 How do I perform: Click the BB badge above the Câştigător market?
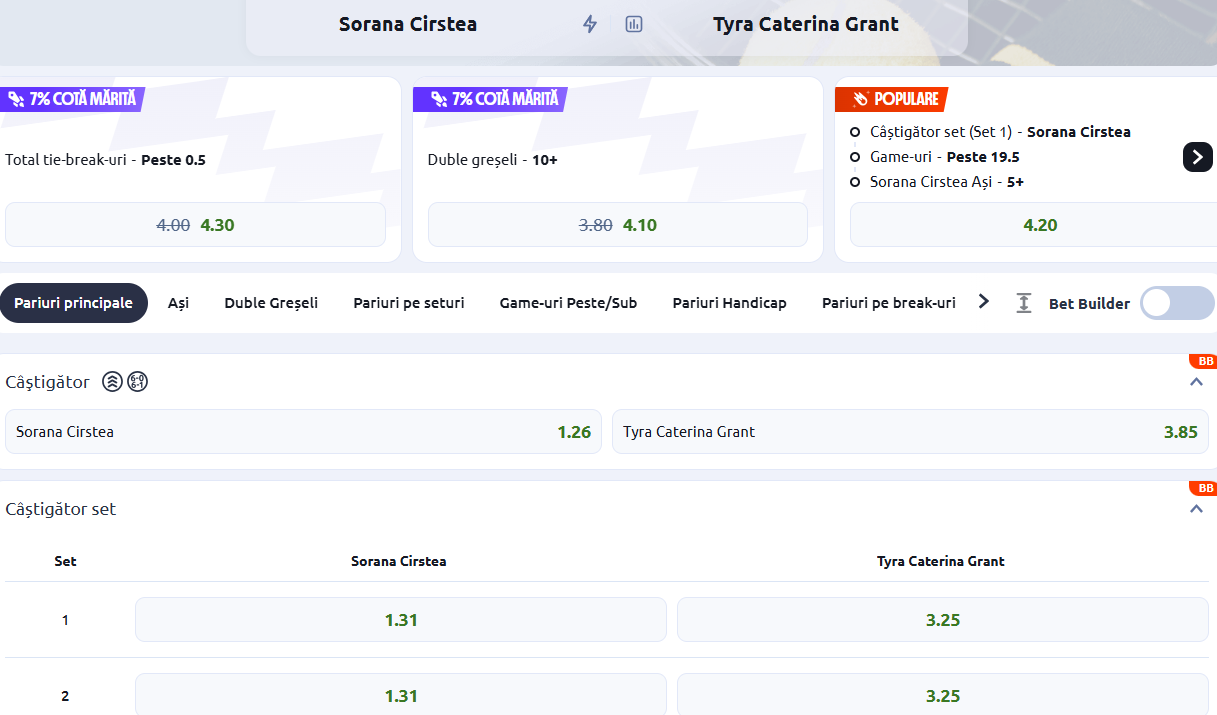[x=1206, y=360]
